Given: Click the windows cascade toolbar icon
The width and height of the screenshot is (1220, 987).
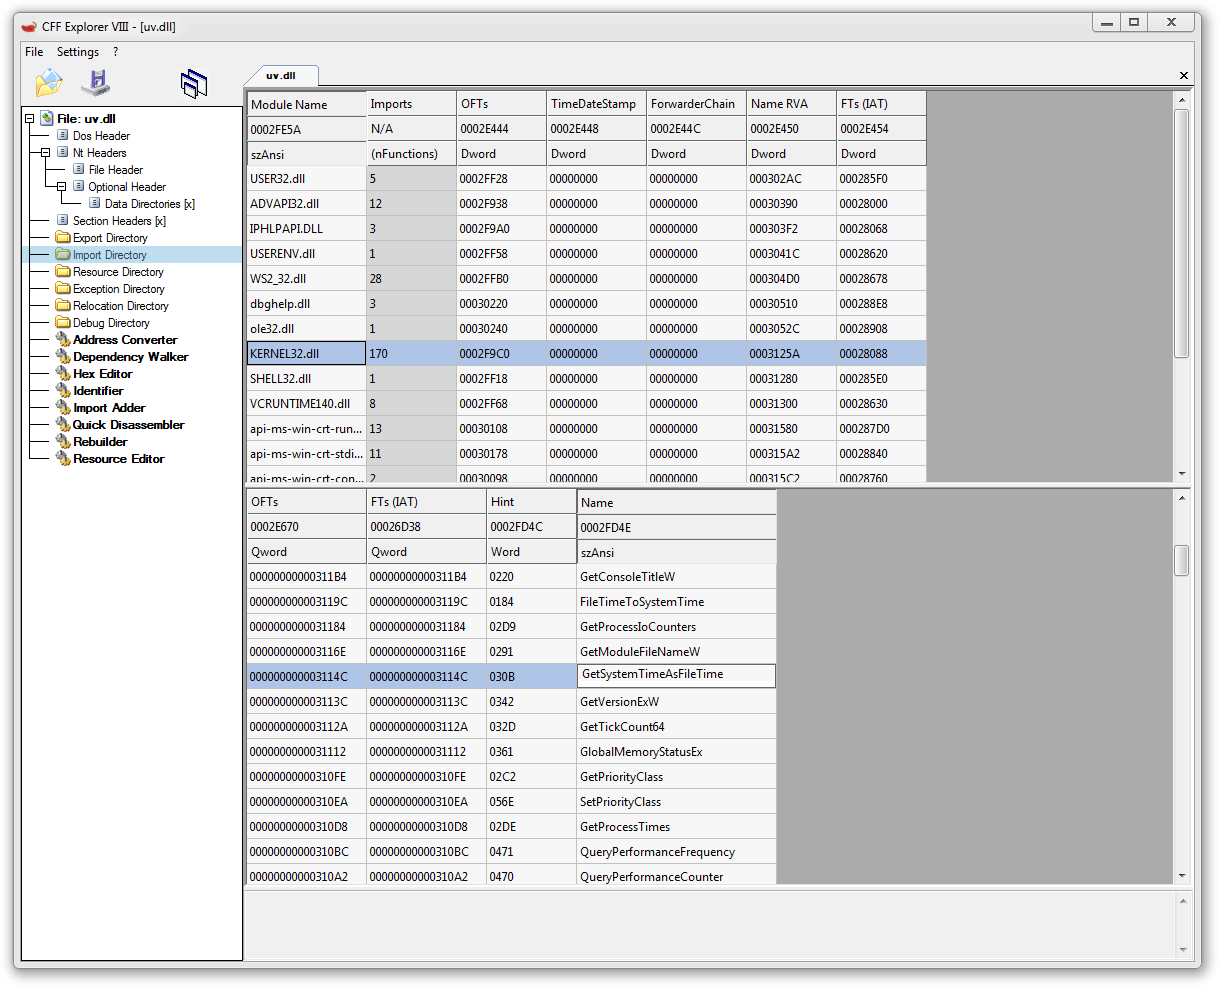Looking at the screenshot, I should (x=193, y=84).
